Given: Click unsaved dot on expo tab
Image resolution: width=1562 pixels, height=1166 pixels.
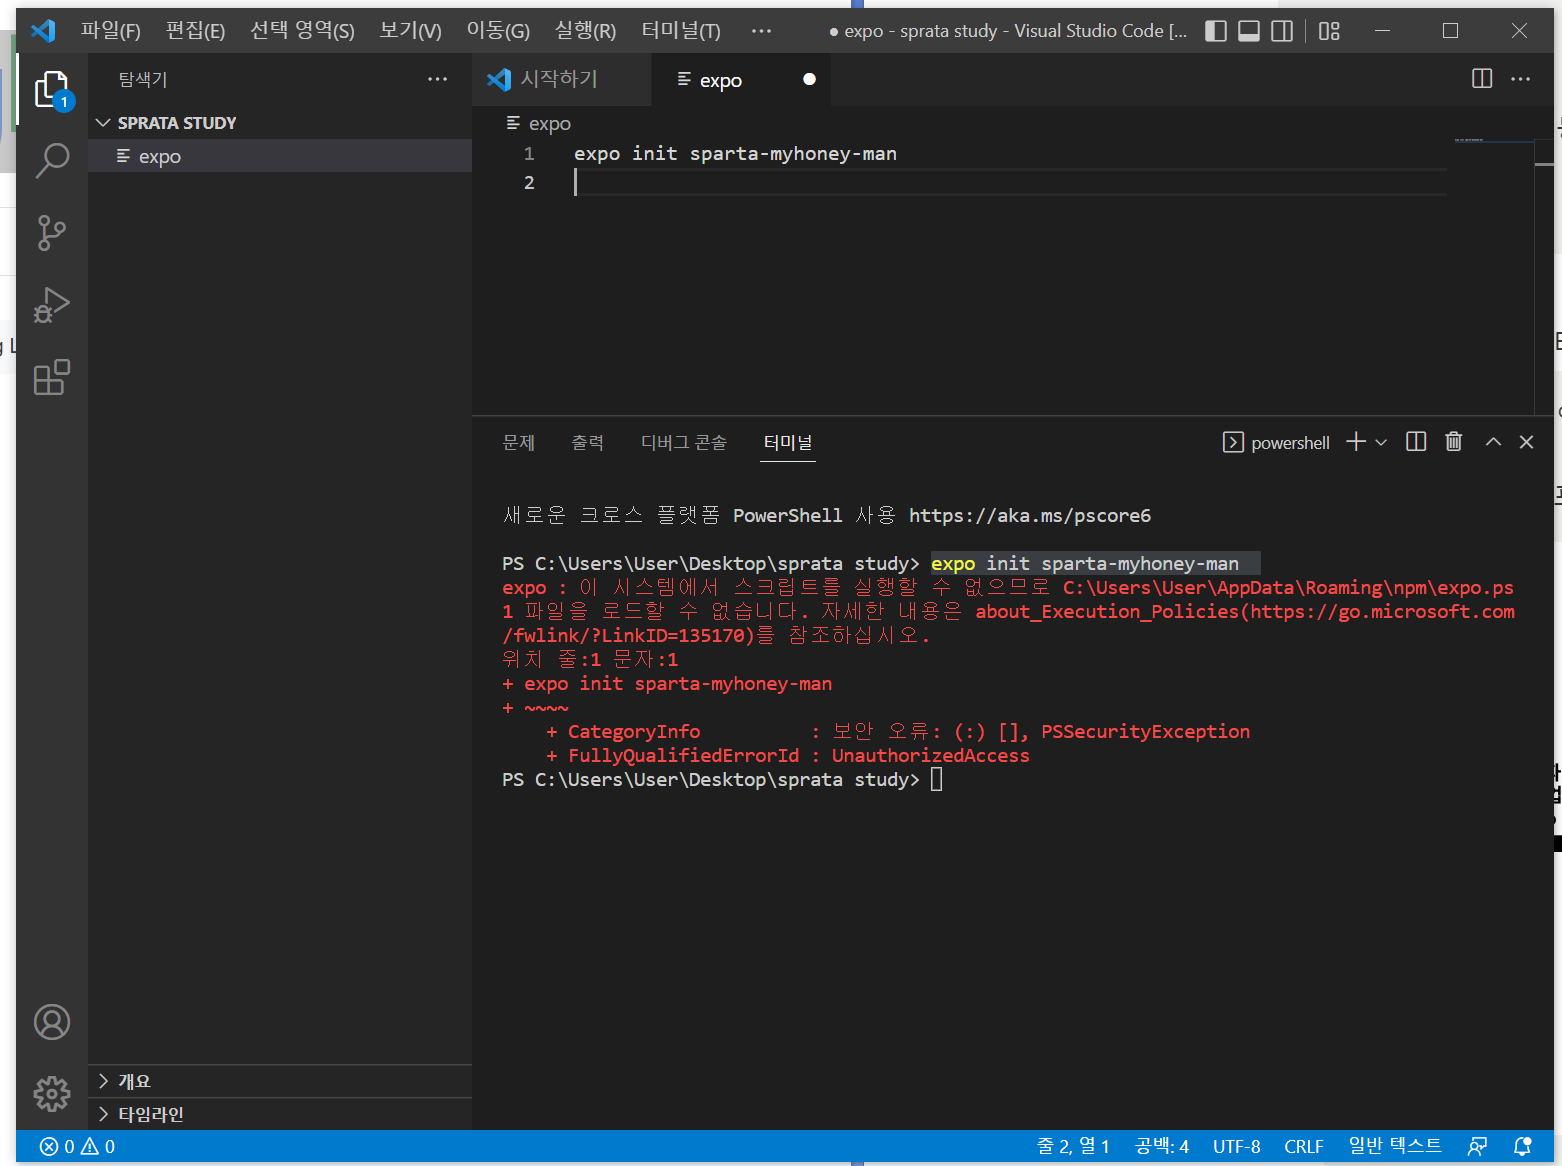Looking at the screenshot, I should pos(809,79).
